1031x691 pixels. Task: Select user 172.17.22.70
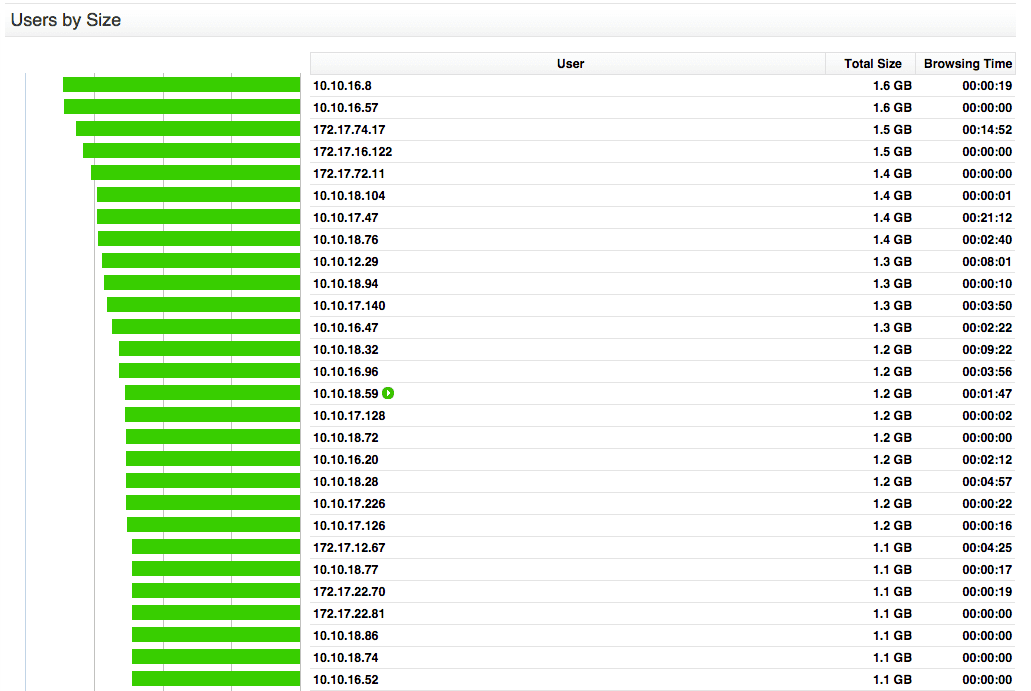pos(349,592)
